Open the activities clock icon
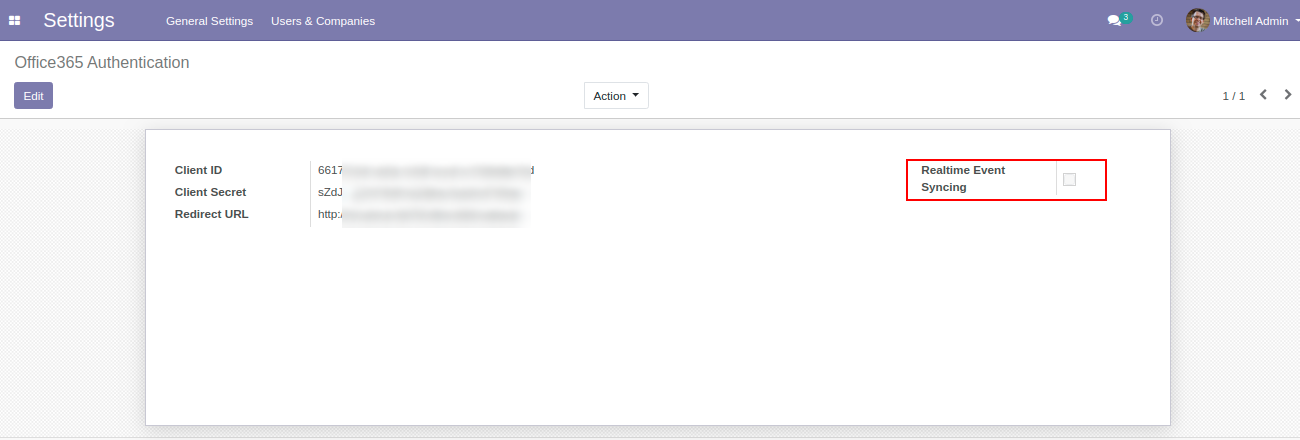 [x=1157, y=20]
